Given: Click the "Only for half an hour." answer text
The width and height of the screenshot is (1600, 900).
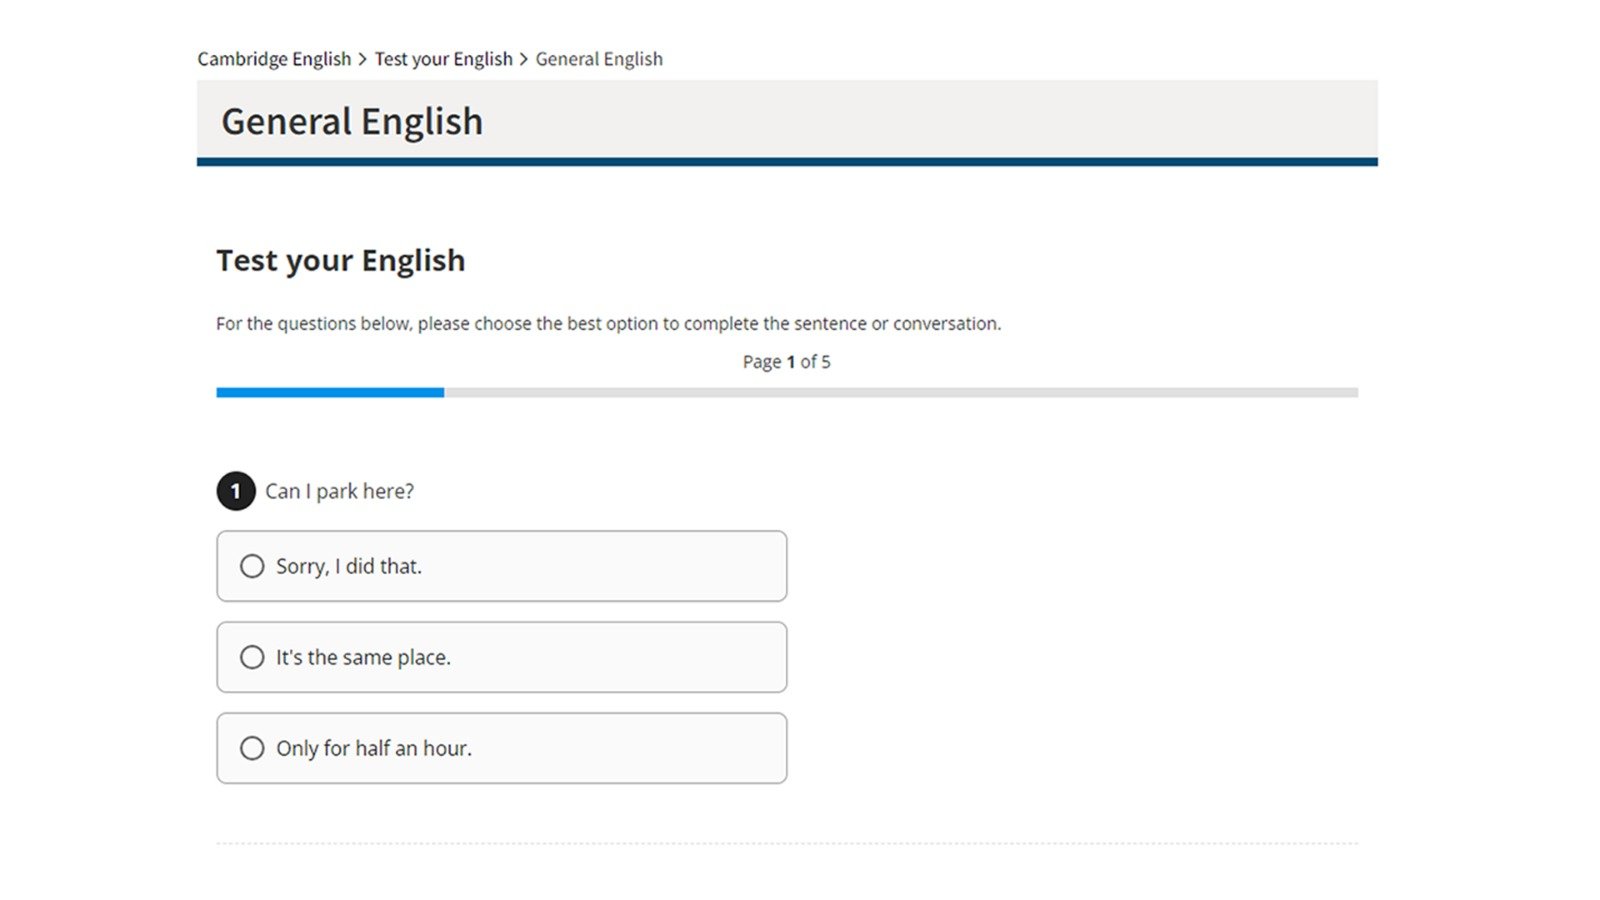Looking at the screenshot, I should 374,748.
